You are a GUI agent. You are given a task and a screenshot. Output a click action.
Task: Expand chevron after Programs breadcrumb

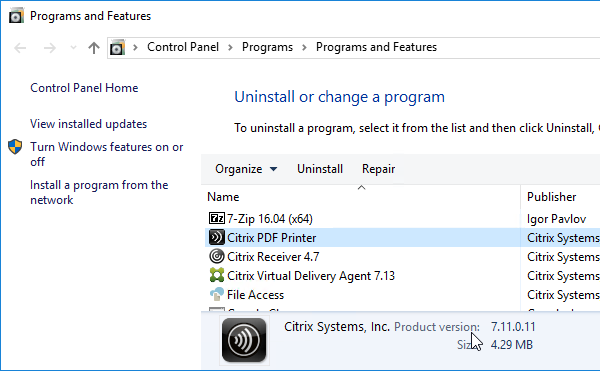click(x=304, y=47)
